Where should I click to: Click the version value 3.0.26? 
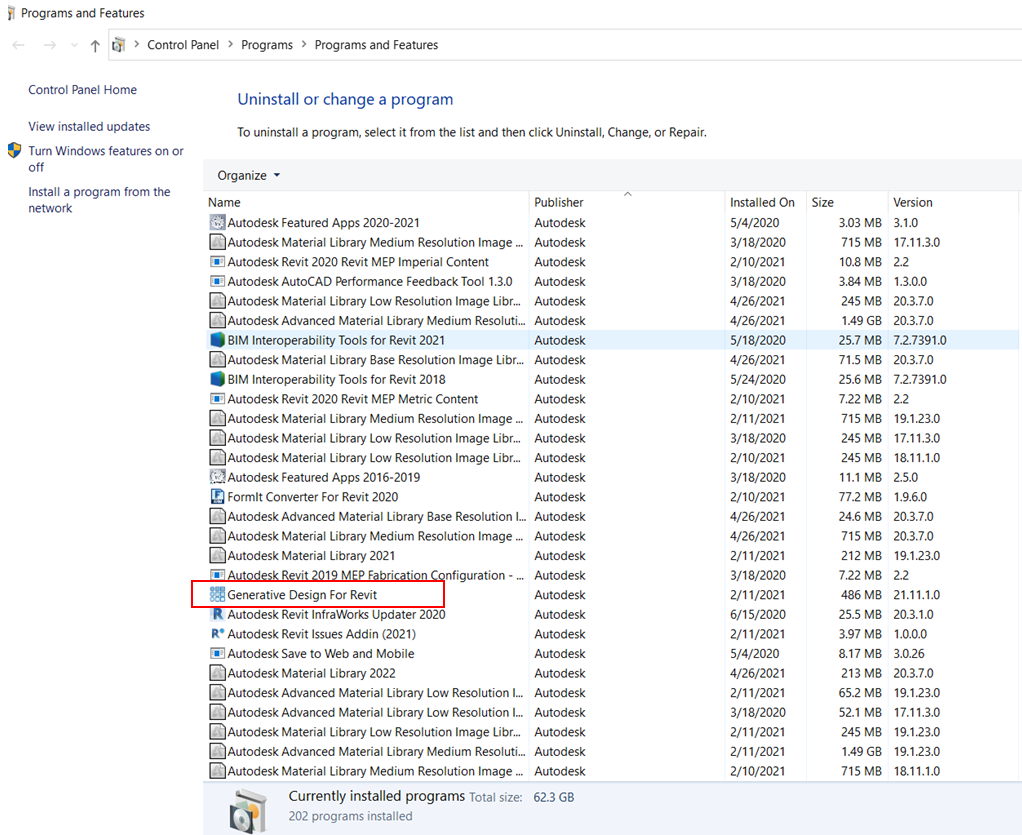coord(909,653)
